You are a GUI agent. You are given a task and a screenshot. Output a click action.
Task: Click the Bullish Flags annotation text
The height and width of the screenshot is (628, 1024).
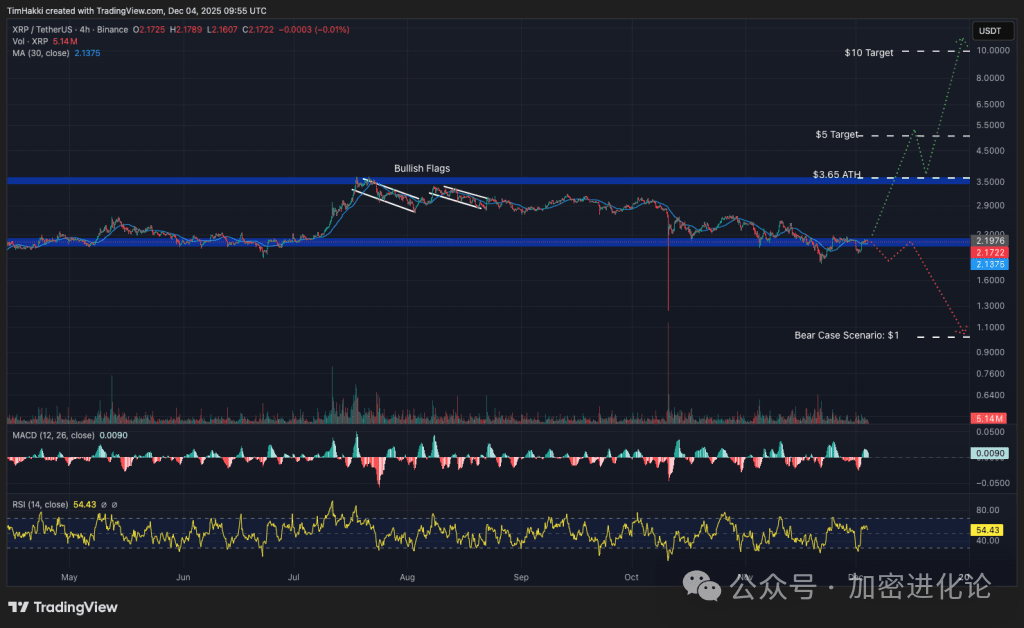(x=421, y=168)
